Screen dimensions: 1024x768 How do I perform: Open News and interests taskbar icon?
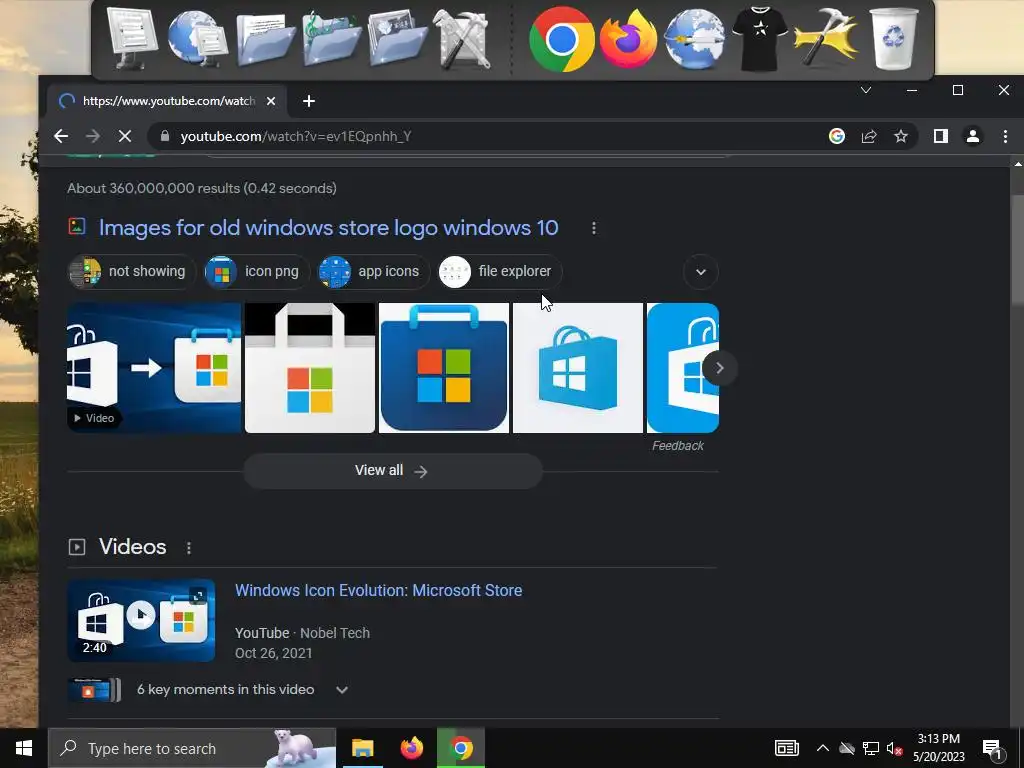[x=786, y=748]
